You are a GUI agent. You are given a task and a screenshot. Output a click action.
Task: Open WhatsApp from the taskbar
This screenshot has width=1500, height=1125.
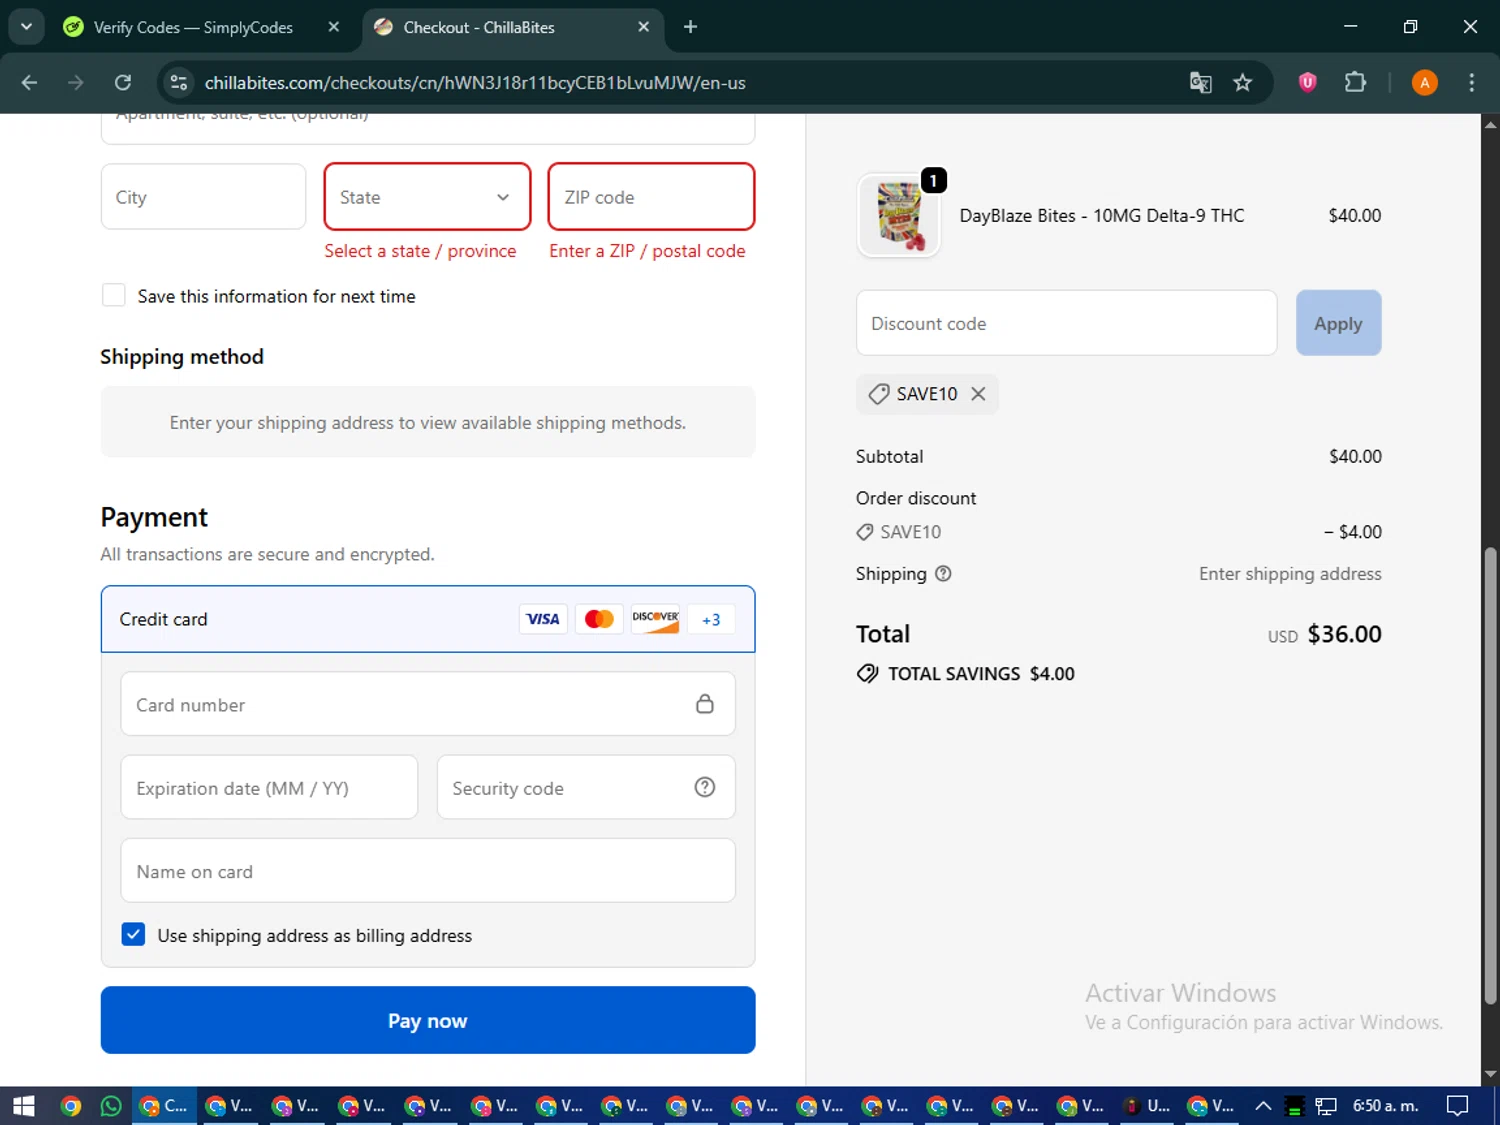[110, 1105]
